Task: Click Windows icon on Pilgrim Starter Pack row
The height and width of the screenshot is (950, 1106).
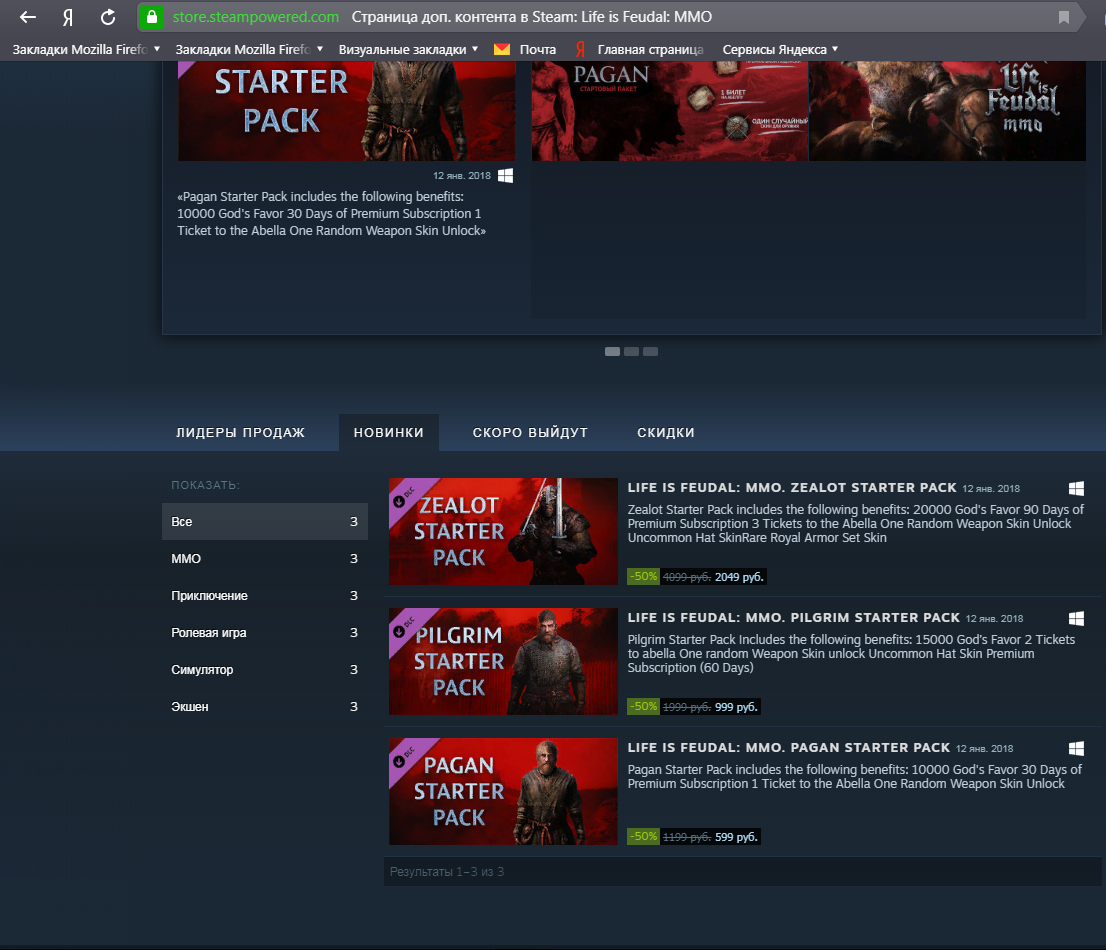Action: point(1076,619)
